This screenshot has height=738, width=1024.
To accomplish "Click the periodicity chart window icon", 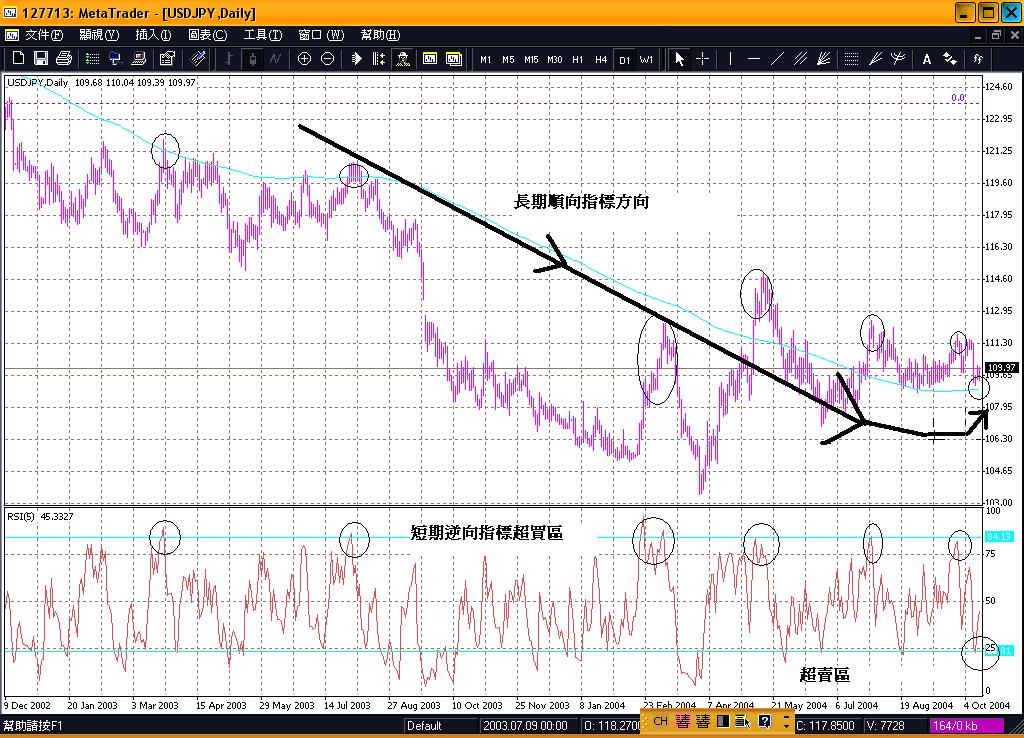I will coord(430,59).
